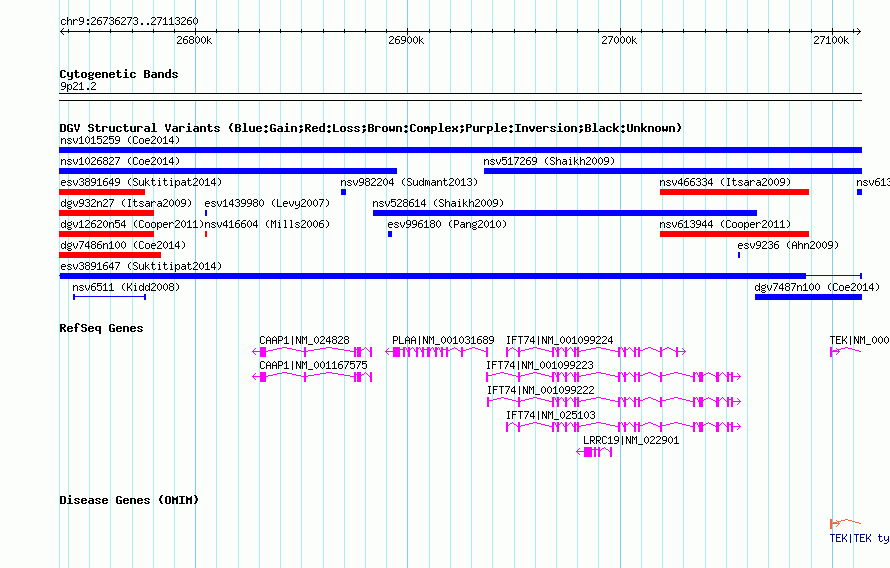This screenshot has width=890, height=568.
Task: Click the blue dgv7487n100 gain bar
Action: point(808,297)
